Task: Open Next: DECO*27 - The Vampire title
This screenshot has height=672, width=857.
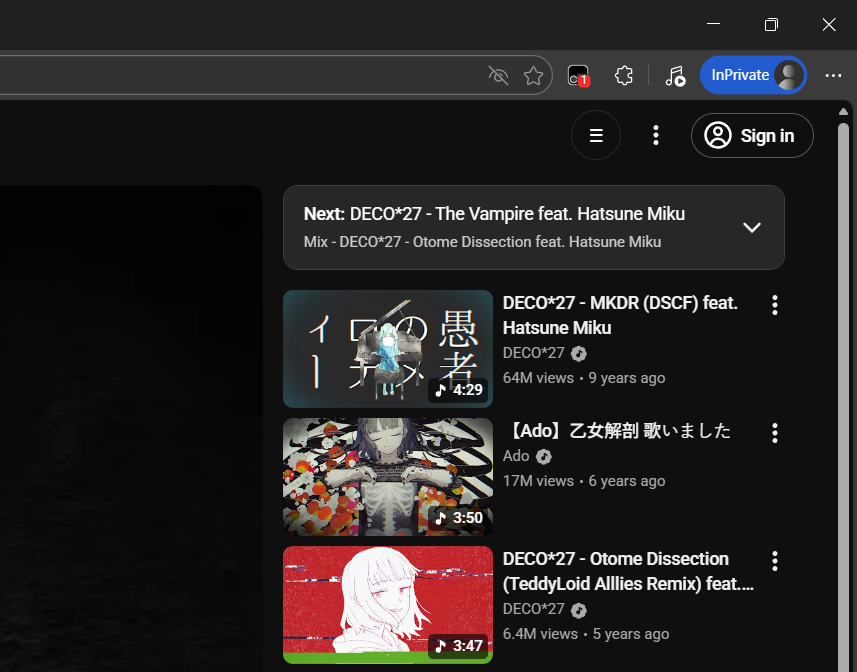Action: pyautogui.click(x=494, y=214)
